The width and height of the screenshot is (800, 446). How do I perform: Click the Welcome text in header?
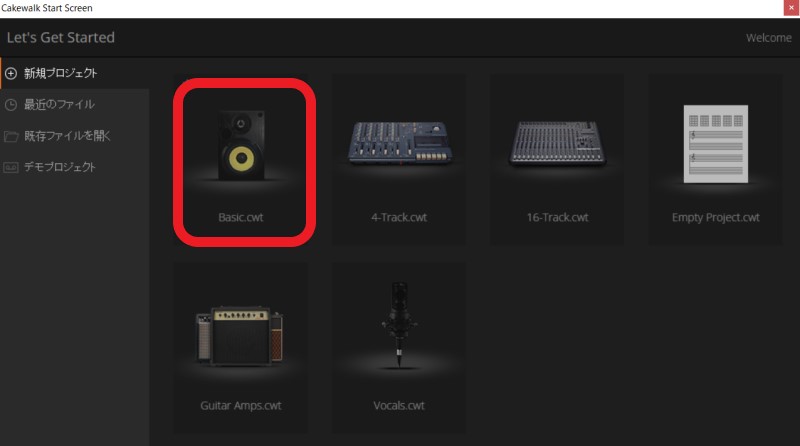coord(769,38)
